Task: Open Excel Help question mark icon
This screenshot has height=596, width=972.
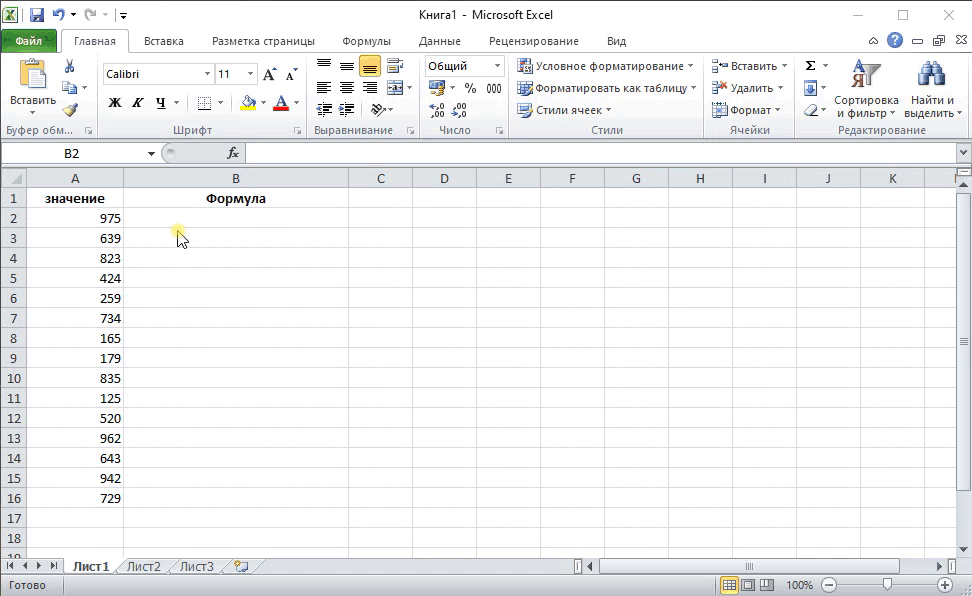Action: click(895, 40)
